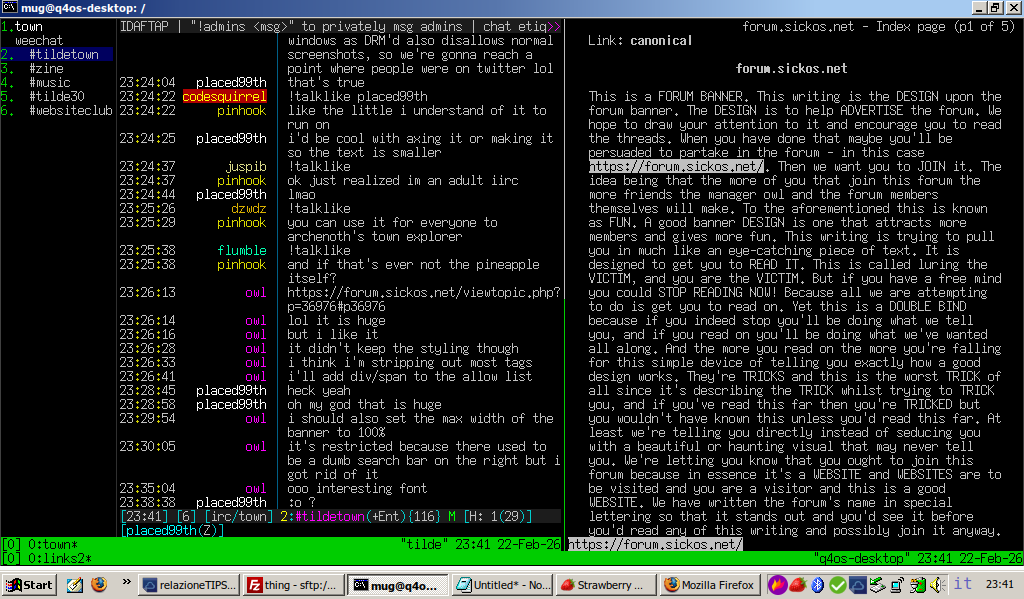The image size is (1024, 599).
Task: Click the purple flame tray icon
Action: tap(778, 584)
